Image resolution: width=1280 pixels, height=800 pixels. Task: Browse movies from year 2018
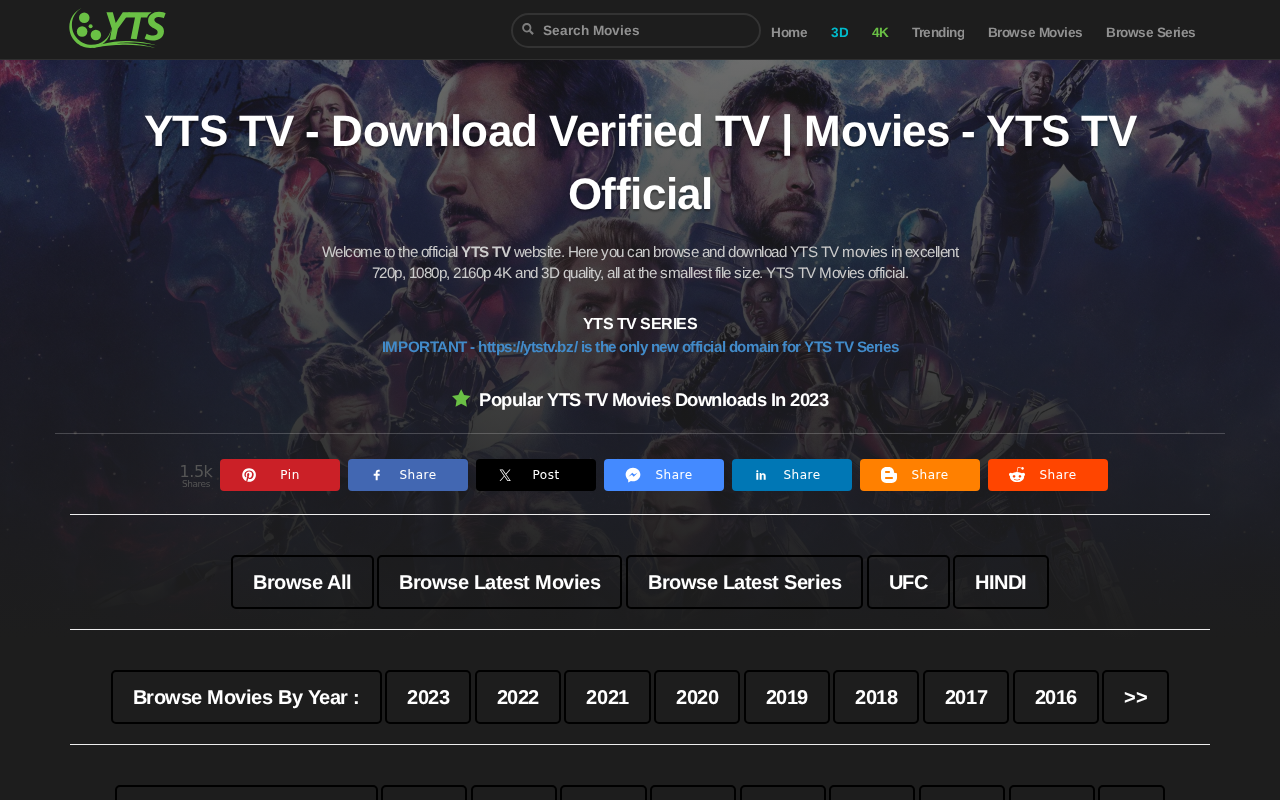[876, 697]
